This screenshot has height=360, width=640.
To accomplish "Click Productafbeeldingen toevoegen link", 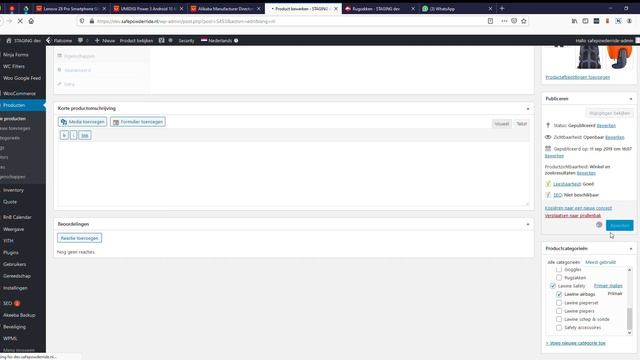I will [x=578, y=77].
